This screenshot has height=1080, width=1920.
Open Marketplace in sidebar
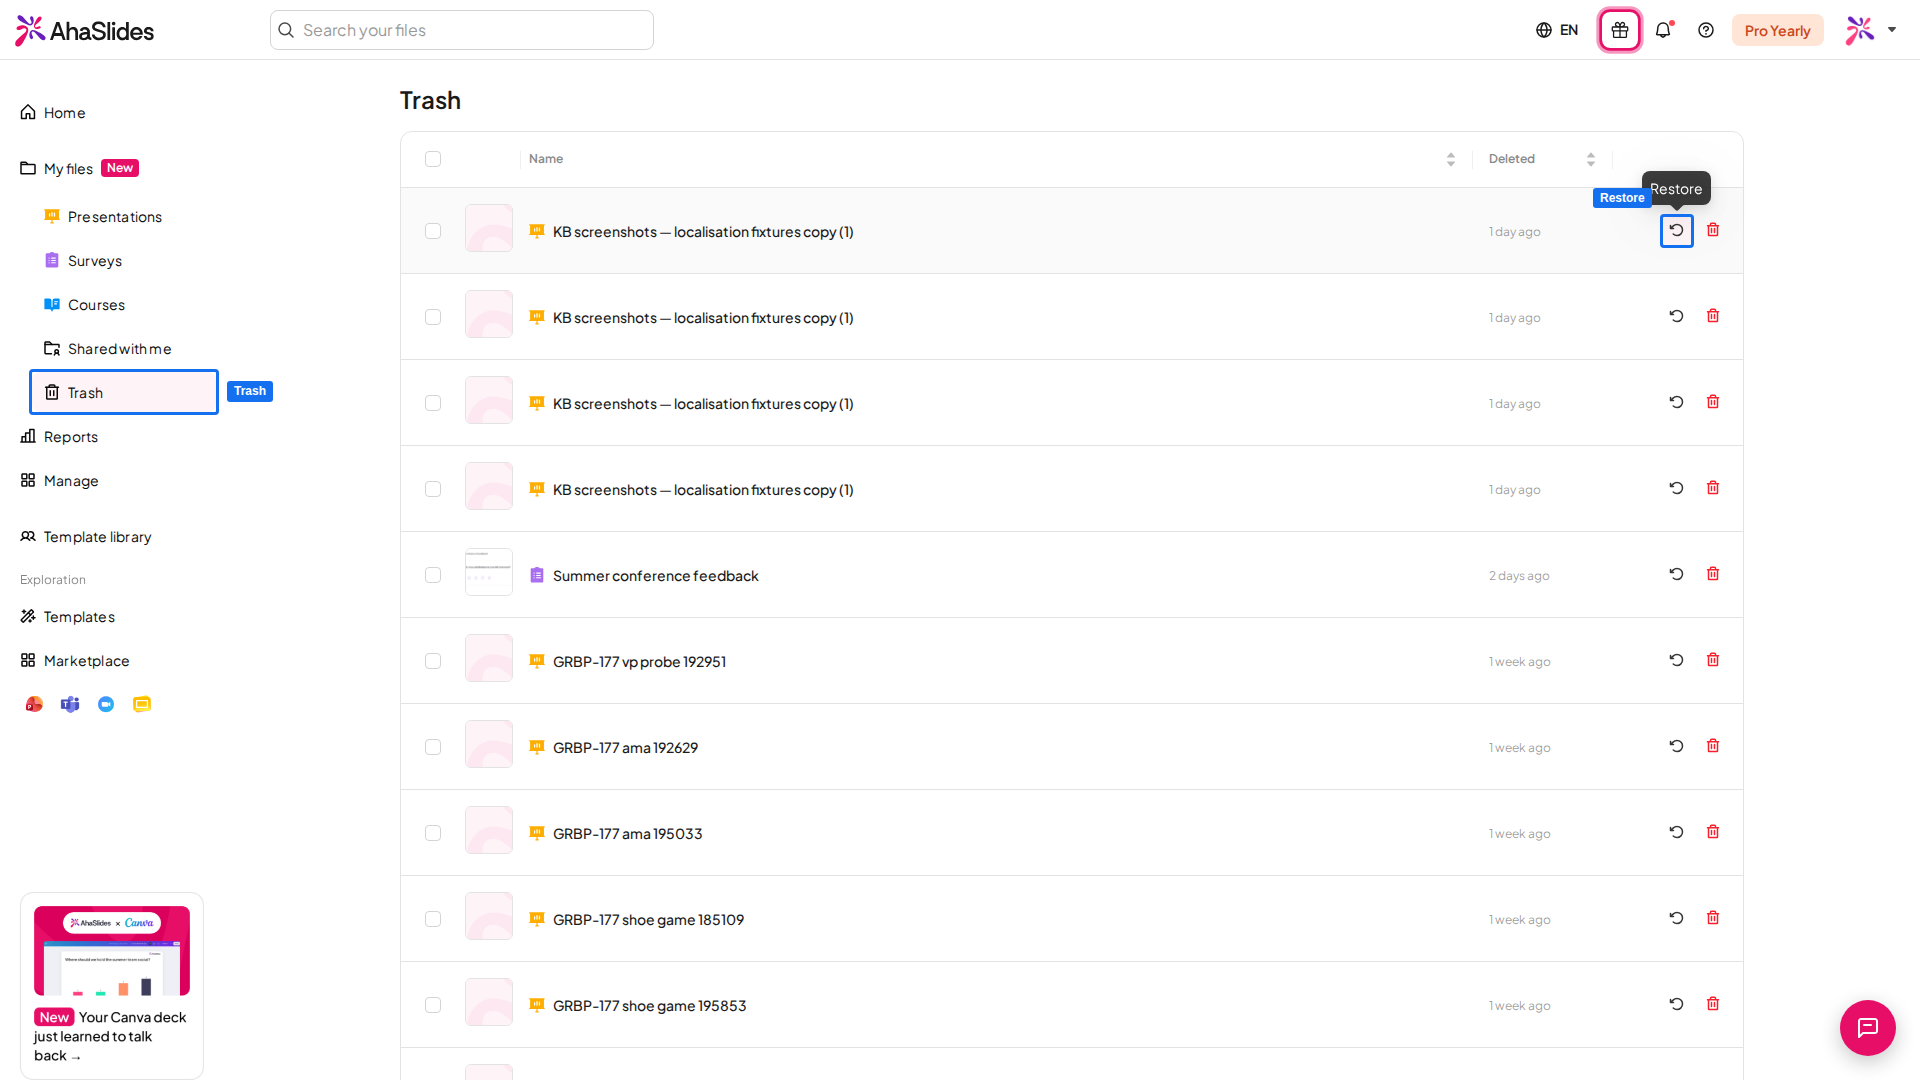click(75, 661)
